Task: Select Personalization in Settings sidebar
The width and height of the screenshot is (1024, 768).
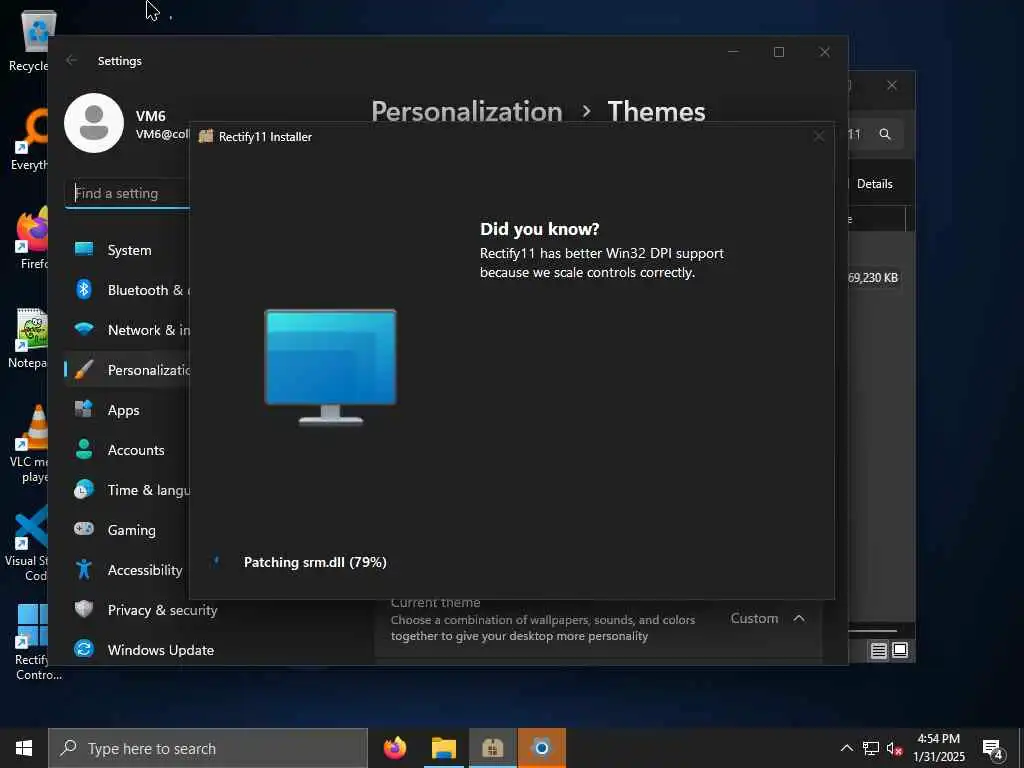Action: coord(127,370)
